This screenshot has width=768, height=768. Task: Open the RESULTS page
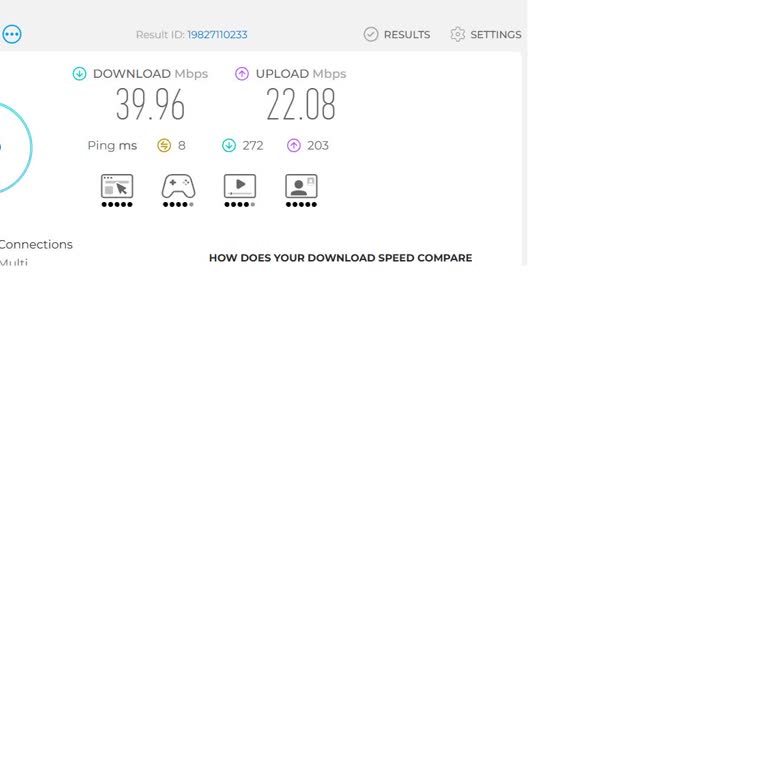click(397, 34)
